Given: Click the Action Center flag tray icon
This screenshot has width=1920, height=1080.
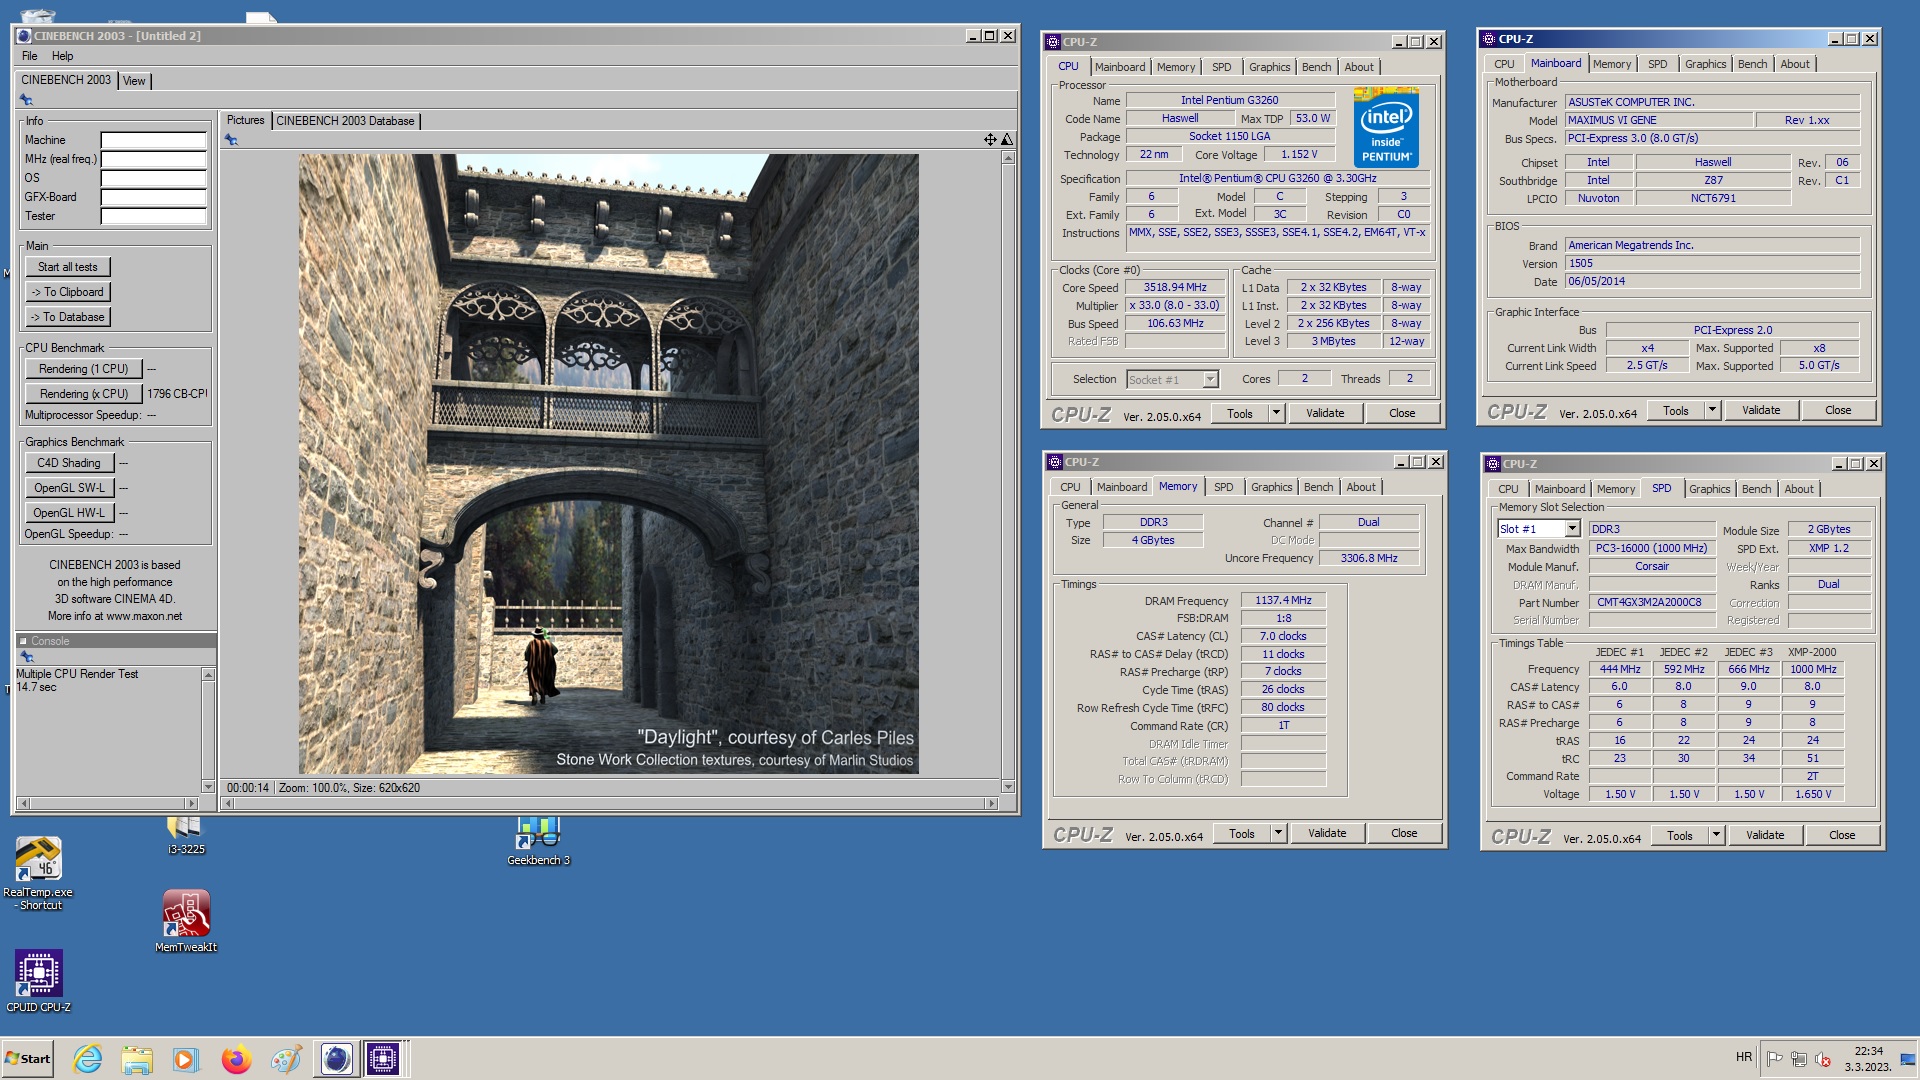Looking at the screenshot, I should (1775, 1059).
